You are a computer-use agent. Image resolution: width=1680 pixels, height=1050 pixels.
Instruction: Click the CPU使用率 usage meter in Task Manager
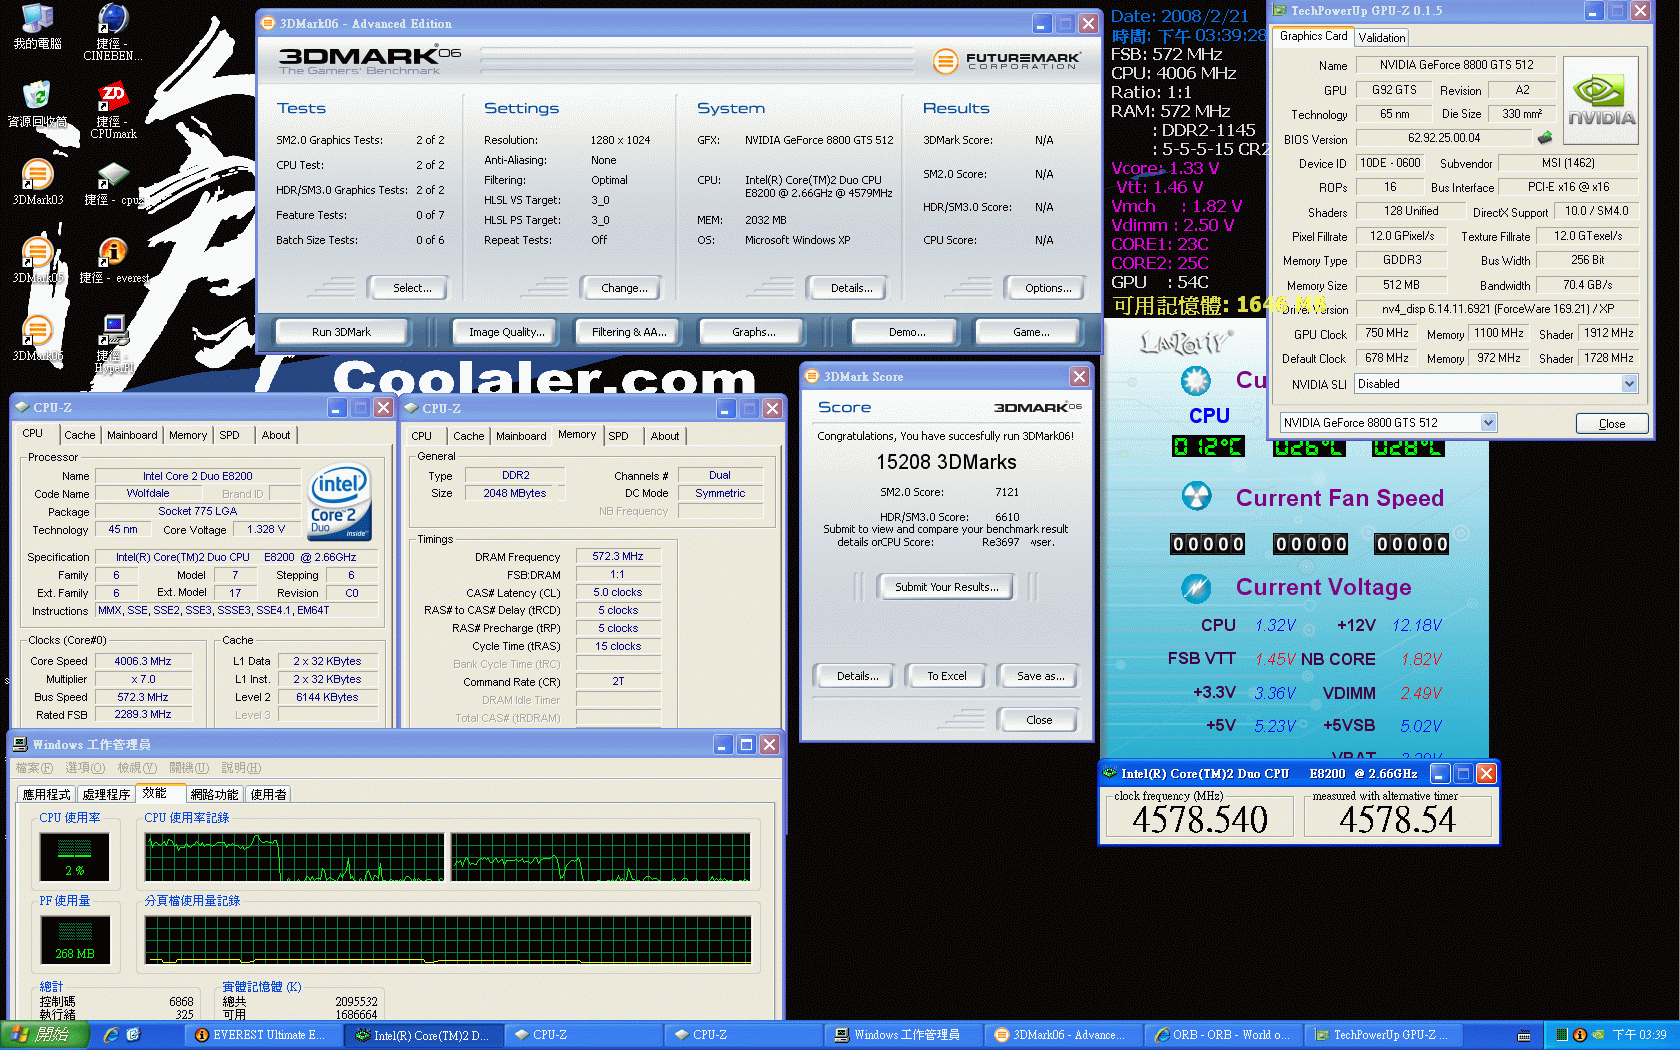[x=75, y=856]
